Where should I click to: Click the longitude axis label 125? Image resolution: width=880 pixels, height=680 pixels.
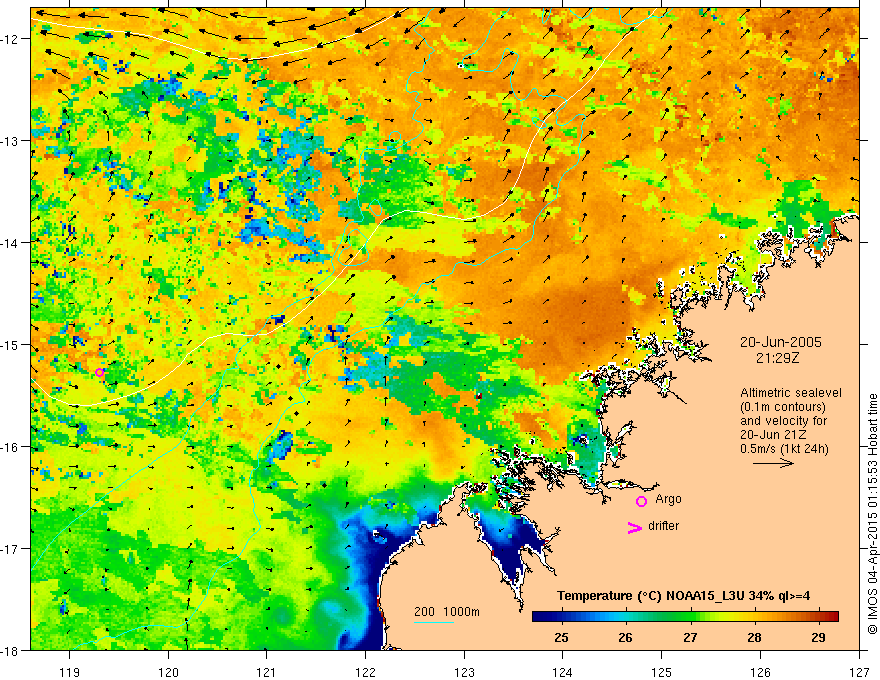pyautogui.click(x=662, y=672)
